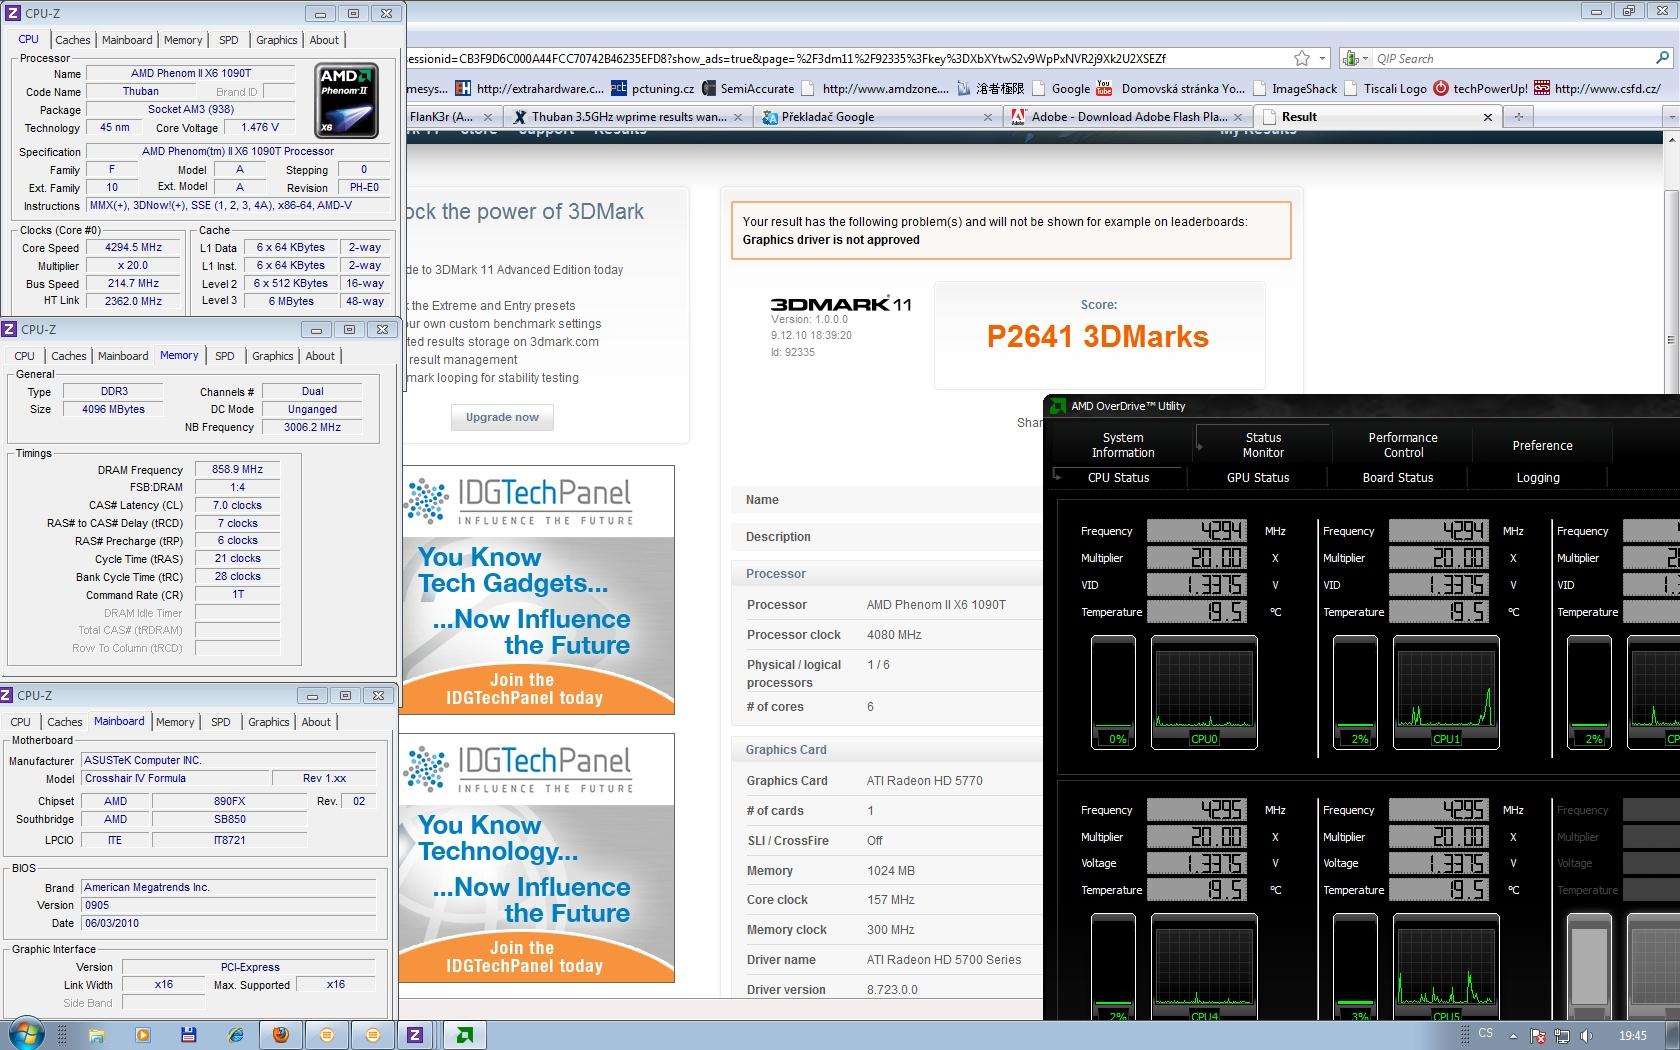Viewport: 1680px width, 1050px height.
Task: Open the pctuning.cz bookmark
Action: click(652, 88)
